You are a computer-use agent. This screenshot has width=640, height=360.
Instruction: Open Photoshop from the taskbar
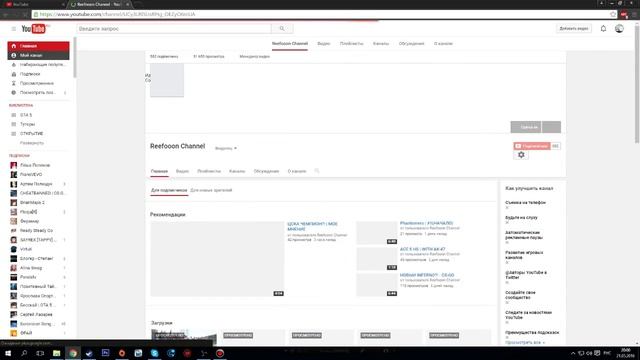click(105, 353)
